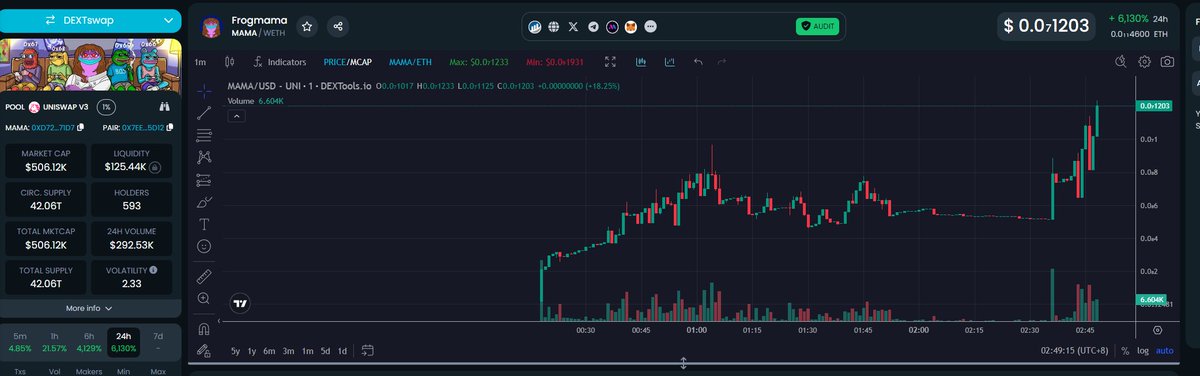Set chart range to 1d
Viewport: 1200px width, 376px height.
tap(342, 351)
